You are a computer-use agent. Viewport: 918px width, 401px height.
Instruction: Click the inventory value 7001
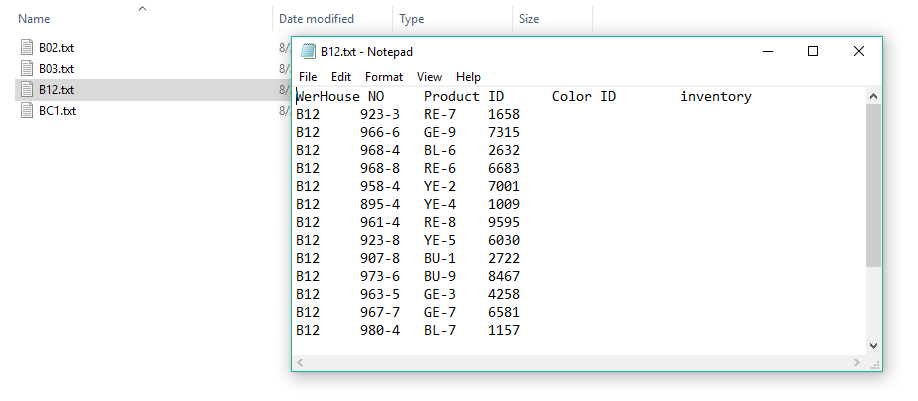[504, 187]
